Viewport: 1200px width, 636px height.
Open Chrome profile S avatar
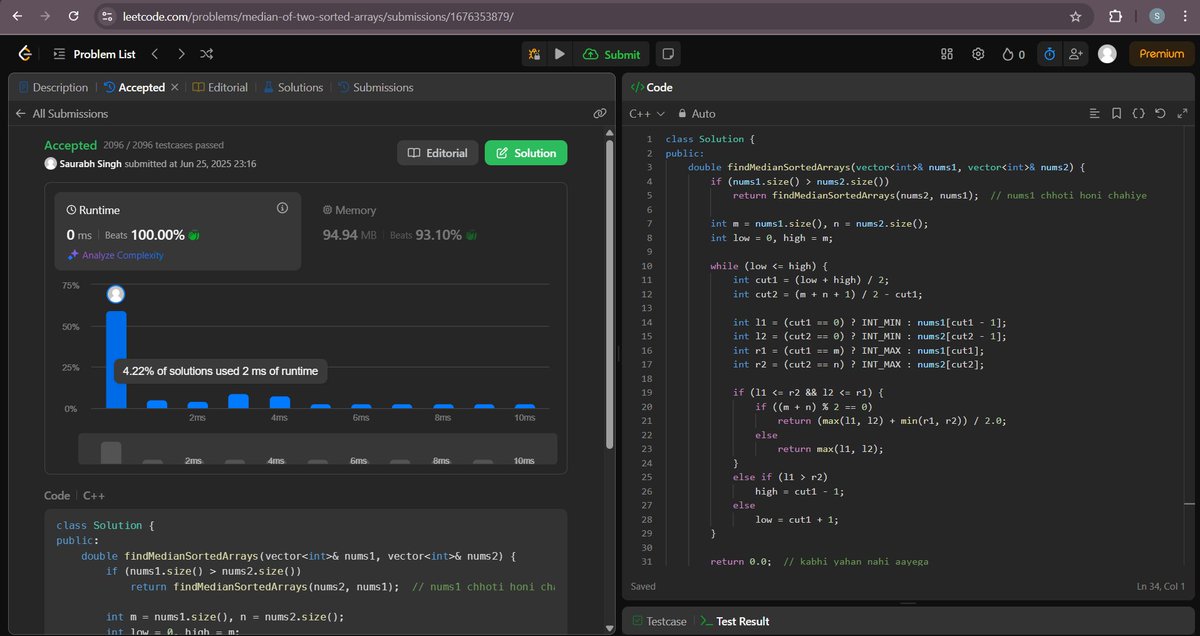(1157, 17)
